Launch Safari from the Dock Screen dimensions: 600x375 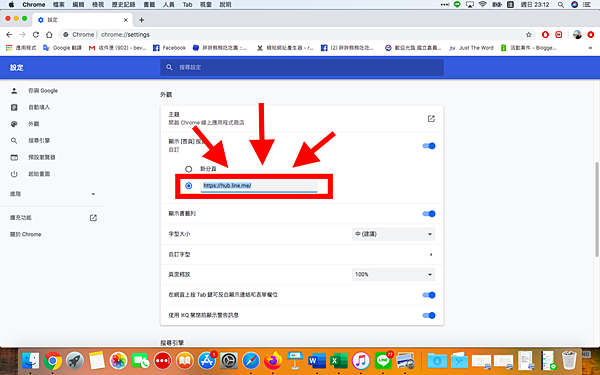(x=251, y=360)
